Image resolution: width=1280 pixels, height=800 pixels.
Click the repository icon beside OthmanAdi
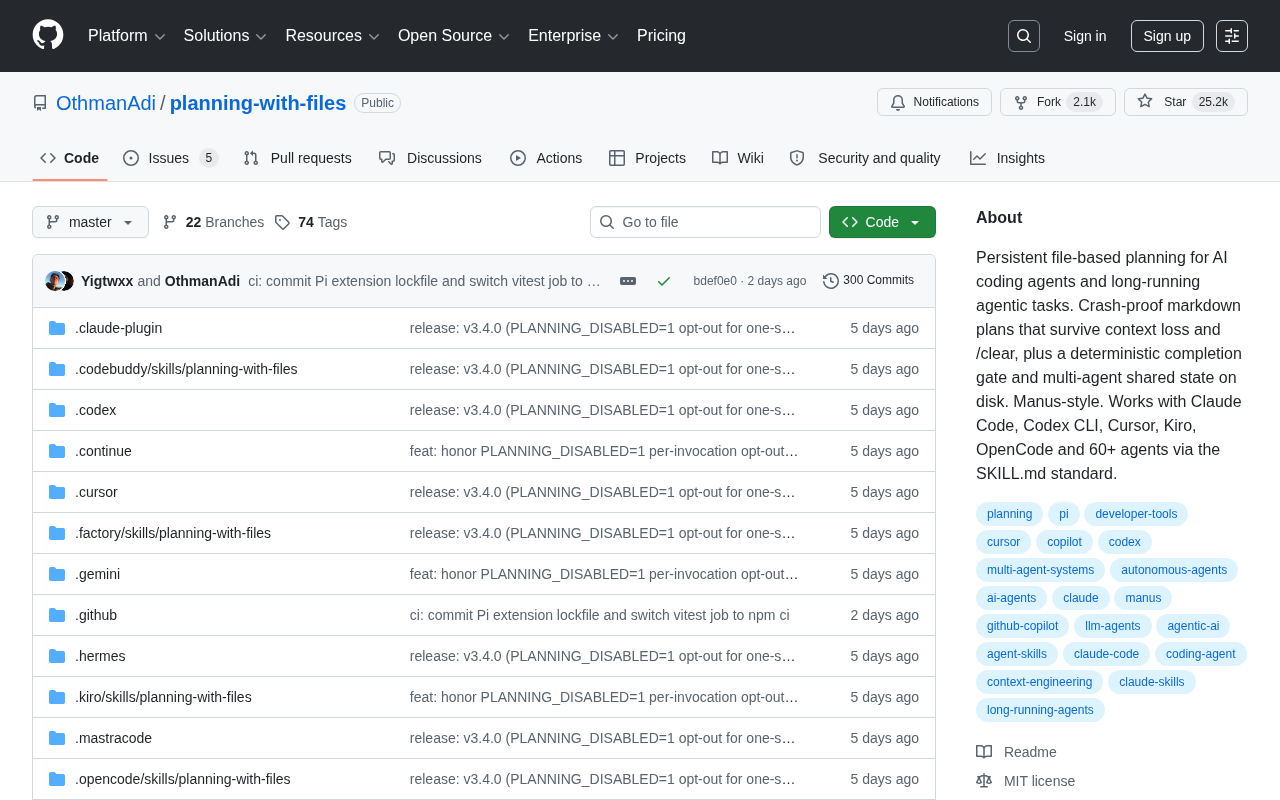click(x=40, y=103)
